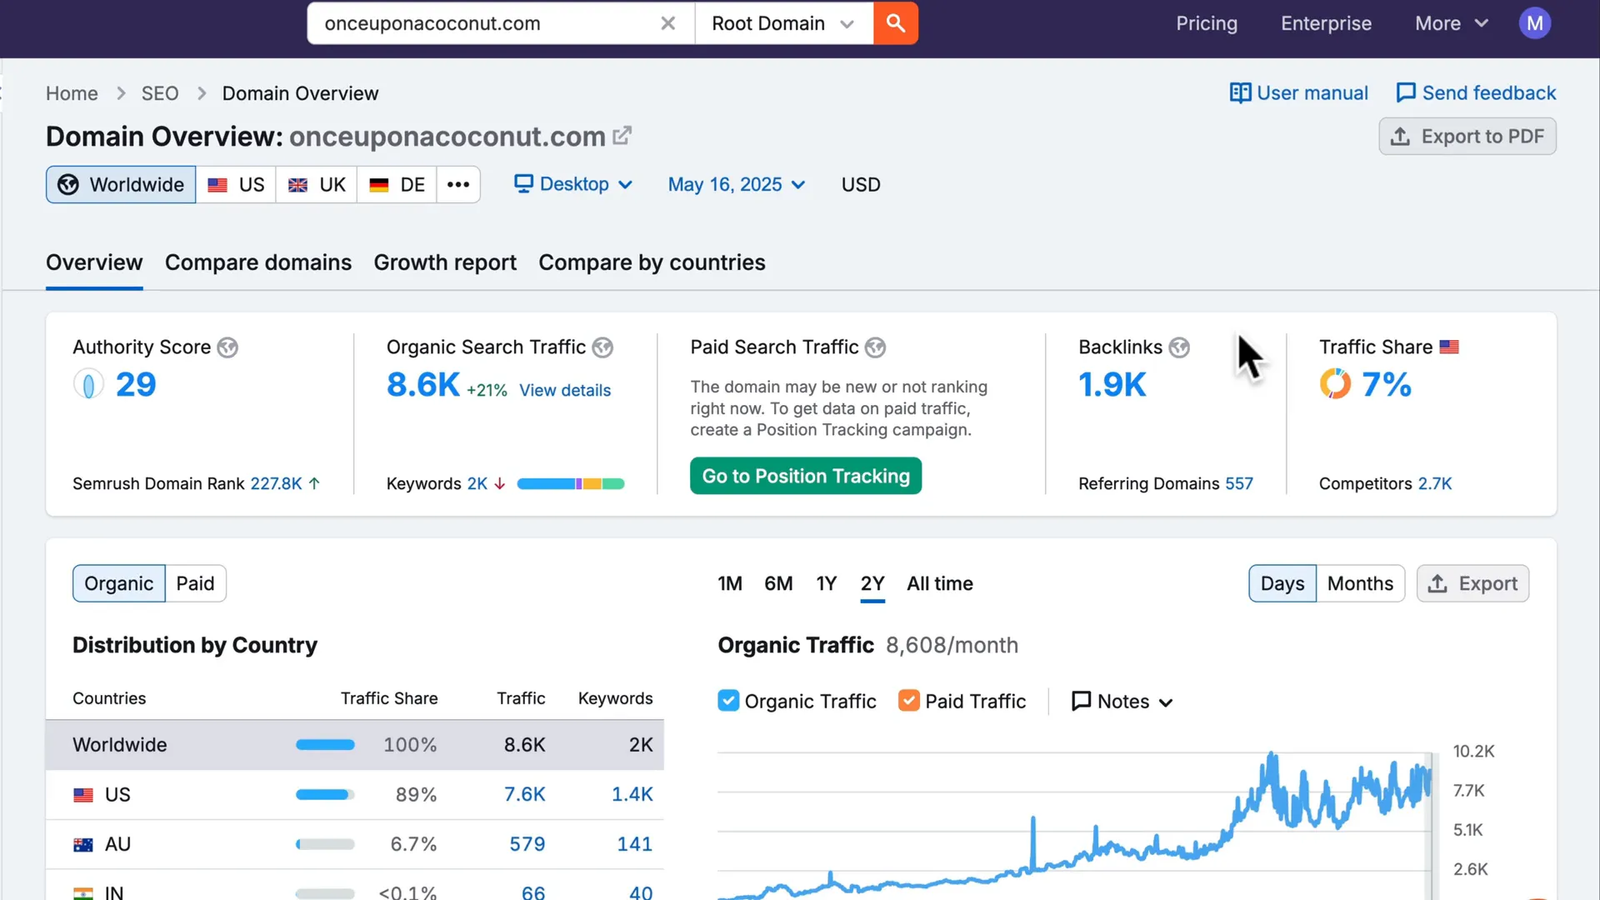Select the US database button

236,184
